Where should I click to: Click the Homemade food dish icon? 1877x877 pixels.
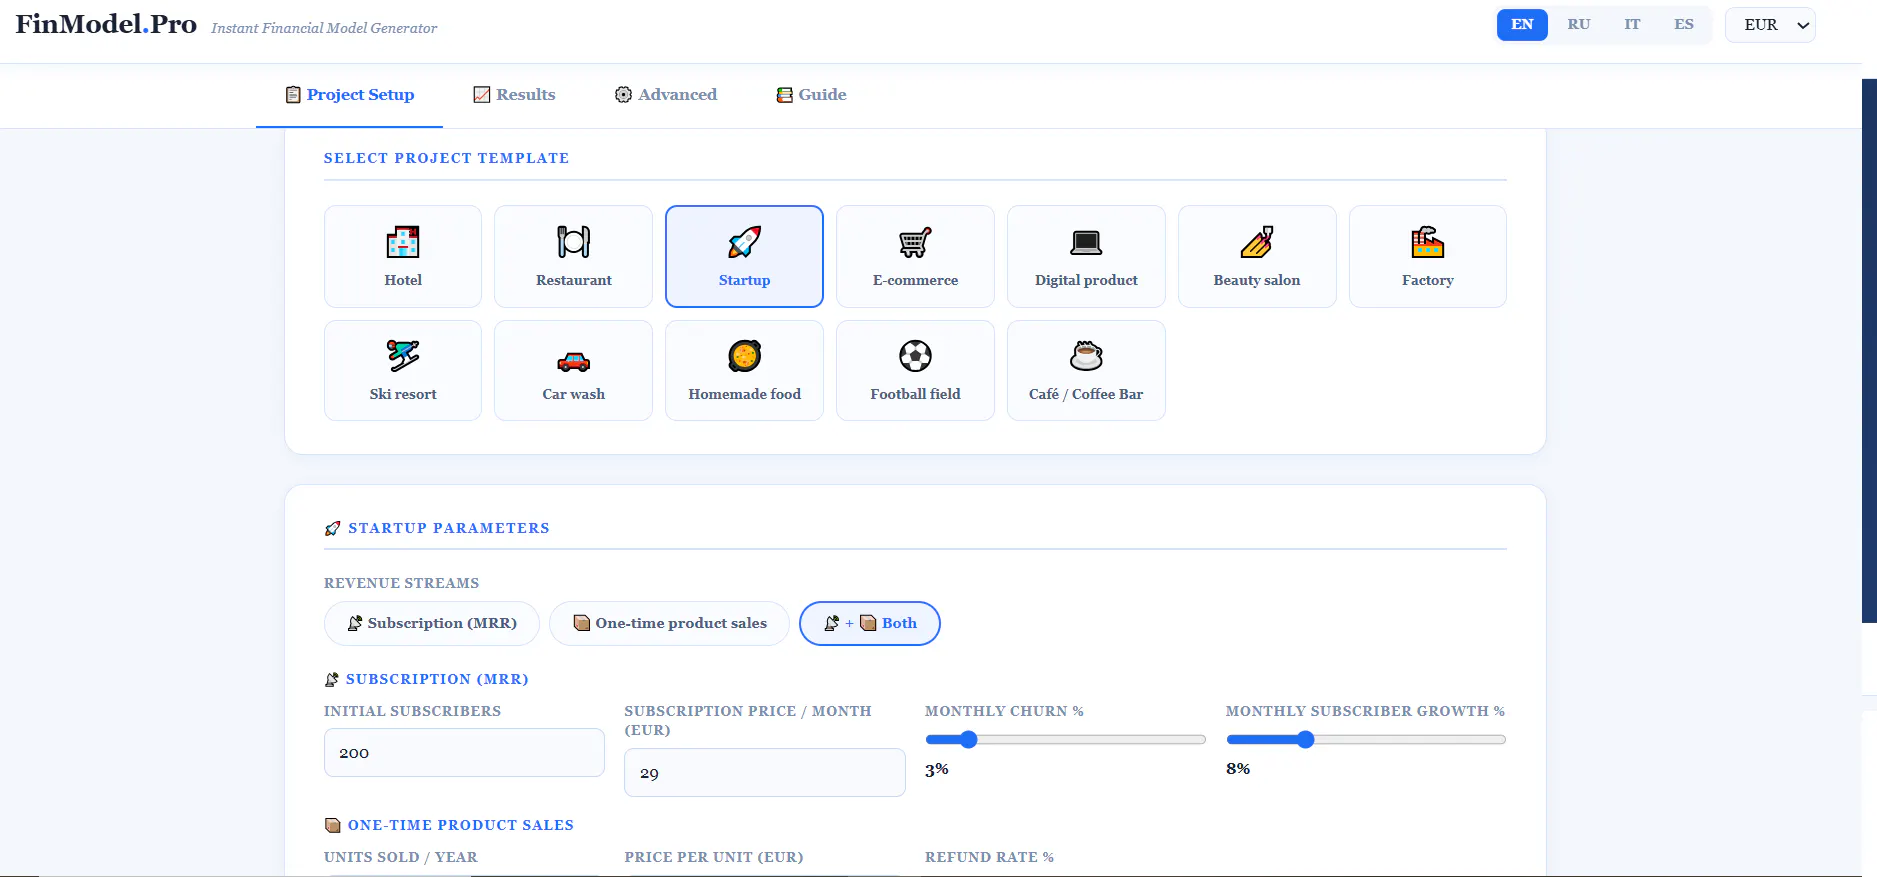(744, 356)
